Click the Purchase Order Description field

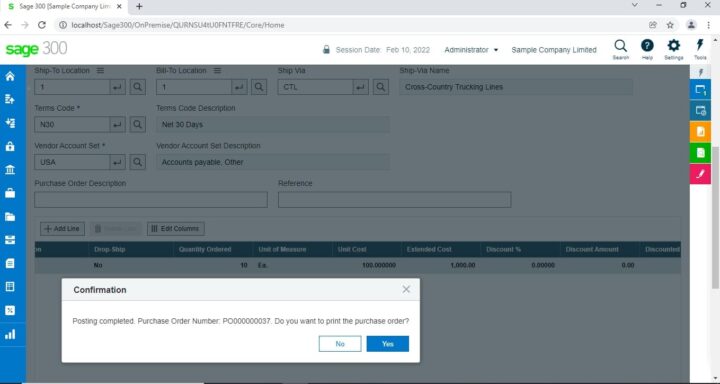pyautogui.click(x=151, y=200)
